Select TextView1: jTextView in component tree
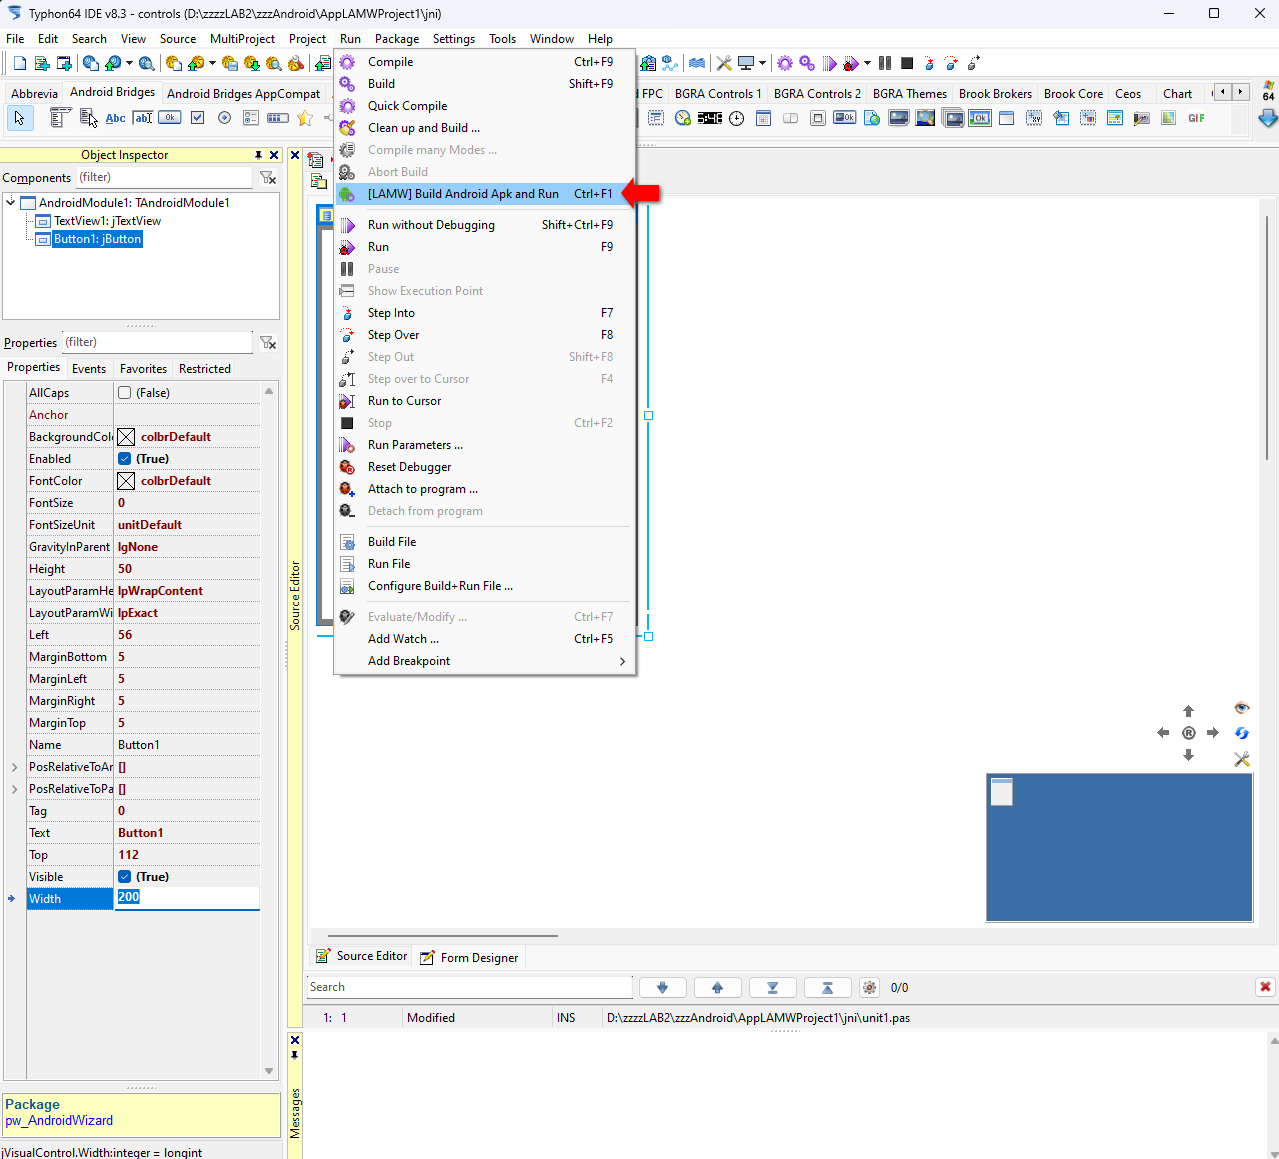 107,221
